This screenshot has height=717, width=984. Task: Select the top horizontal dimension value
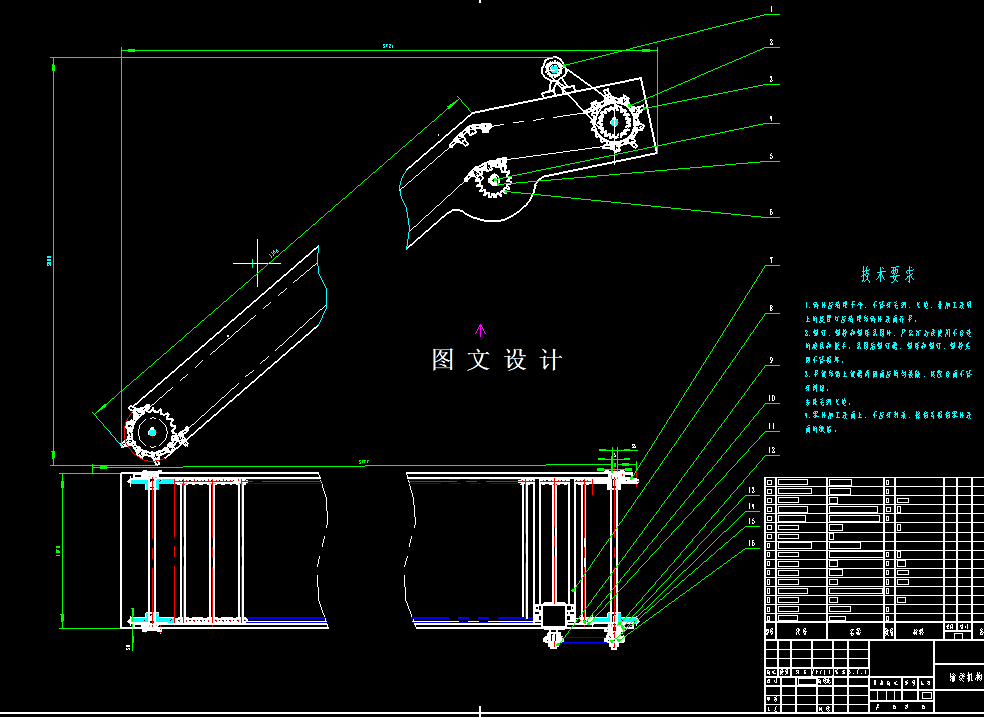(387, 46)
